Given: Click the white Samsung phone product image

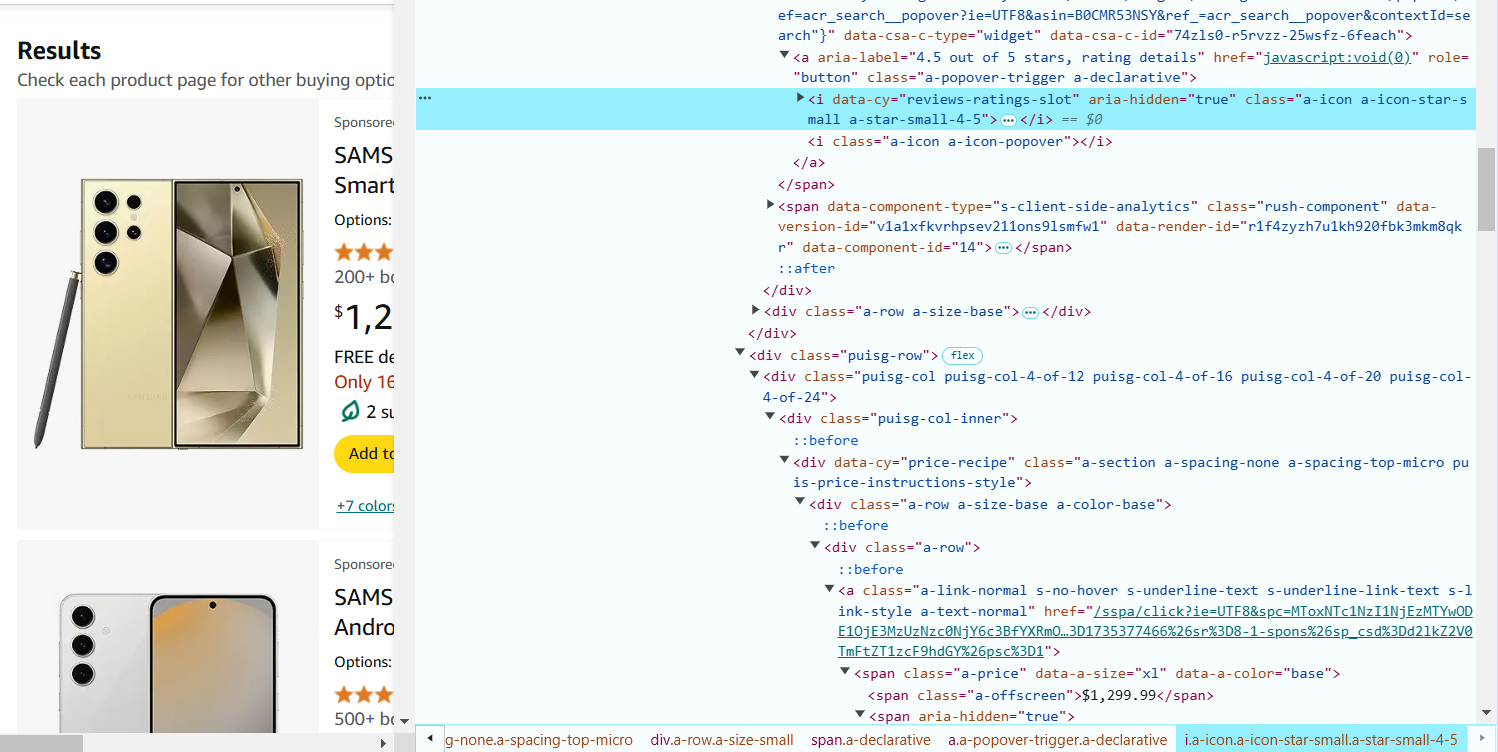Looking at the screenshot, I should tap(169, 663).
